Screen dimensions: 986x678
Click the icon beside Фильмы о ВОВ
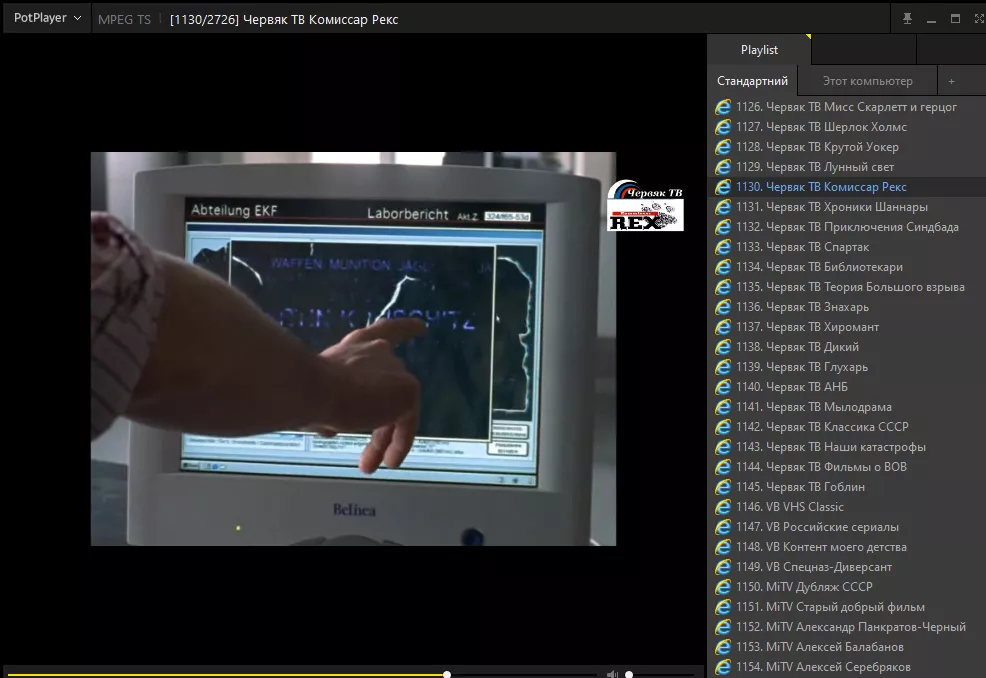click(x=723, y=467)
